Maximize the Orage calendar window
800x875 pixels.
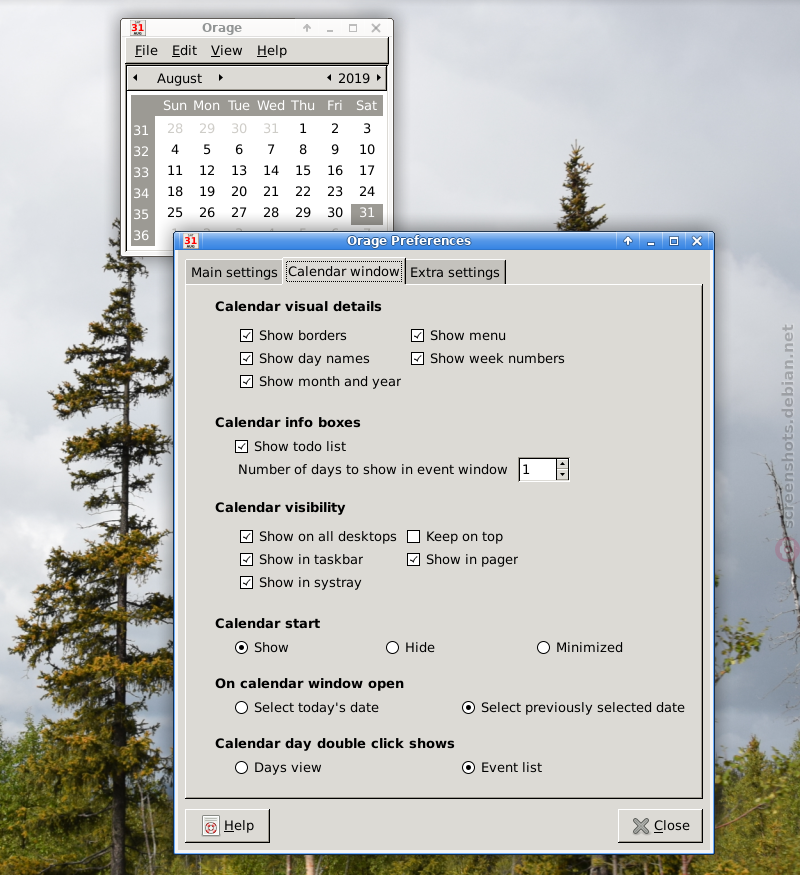click(353, 28)
